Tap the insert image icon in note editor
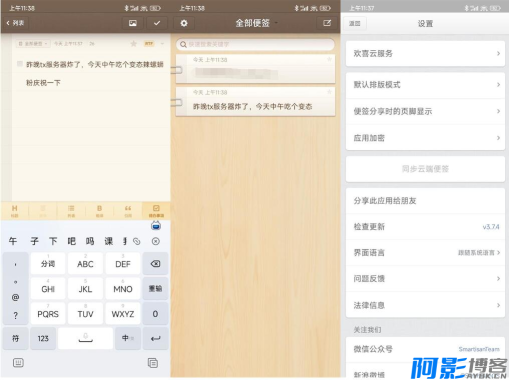This screenshot has width=509, height=380. pyautogui.click(x=133, y=23)
